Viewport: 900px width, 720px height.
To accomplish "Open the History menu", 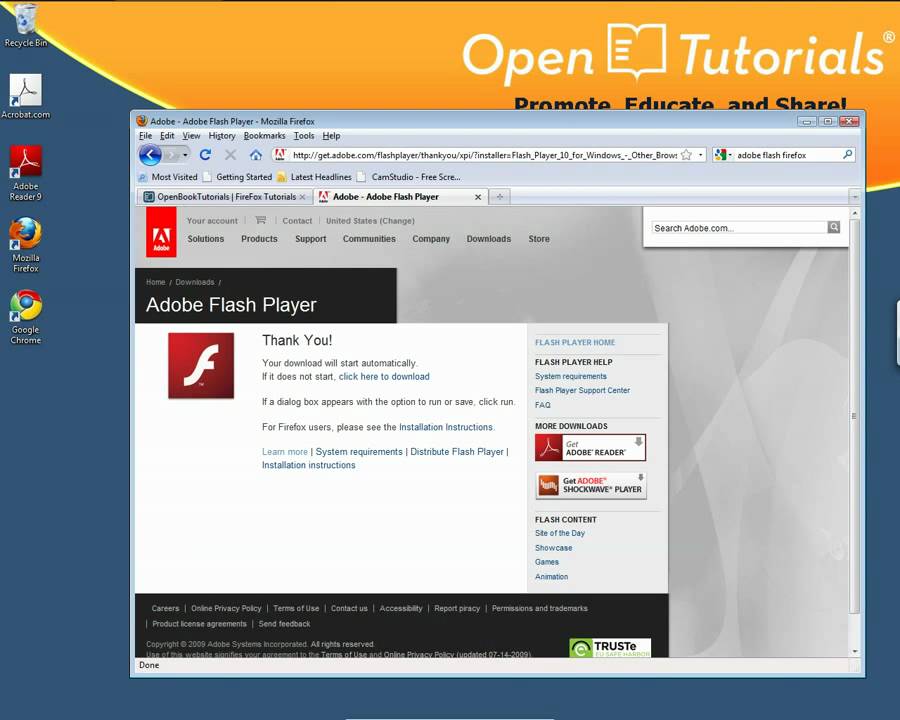I will (x=222, y=136).
